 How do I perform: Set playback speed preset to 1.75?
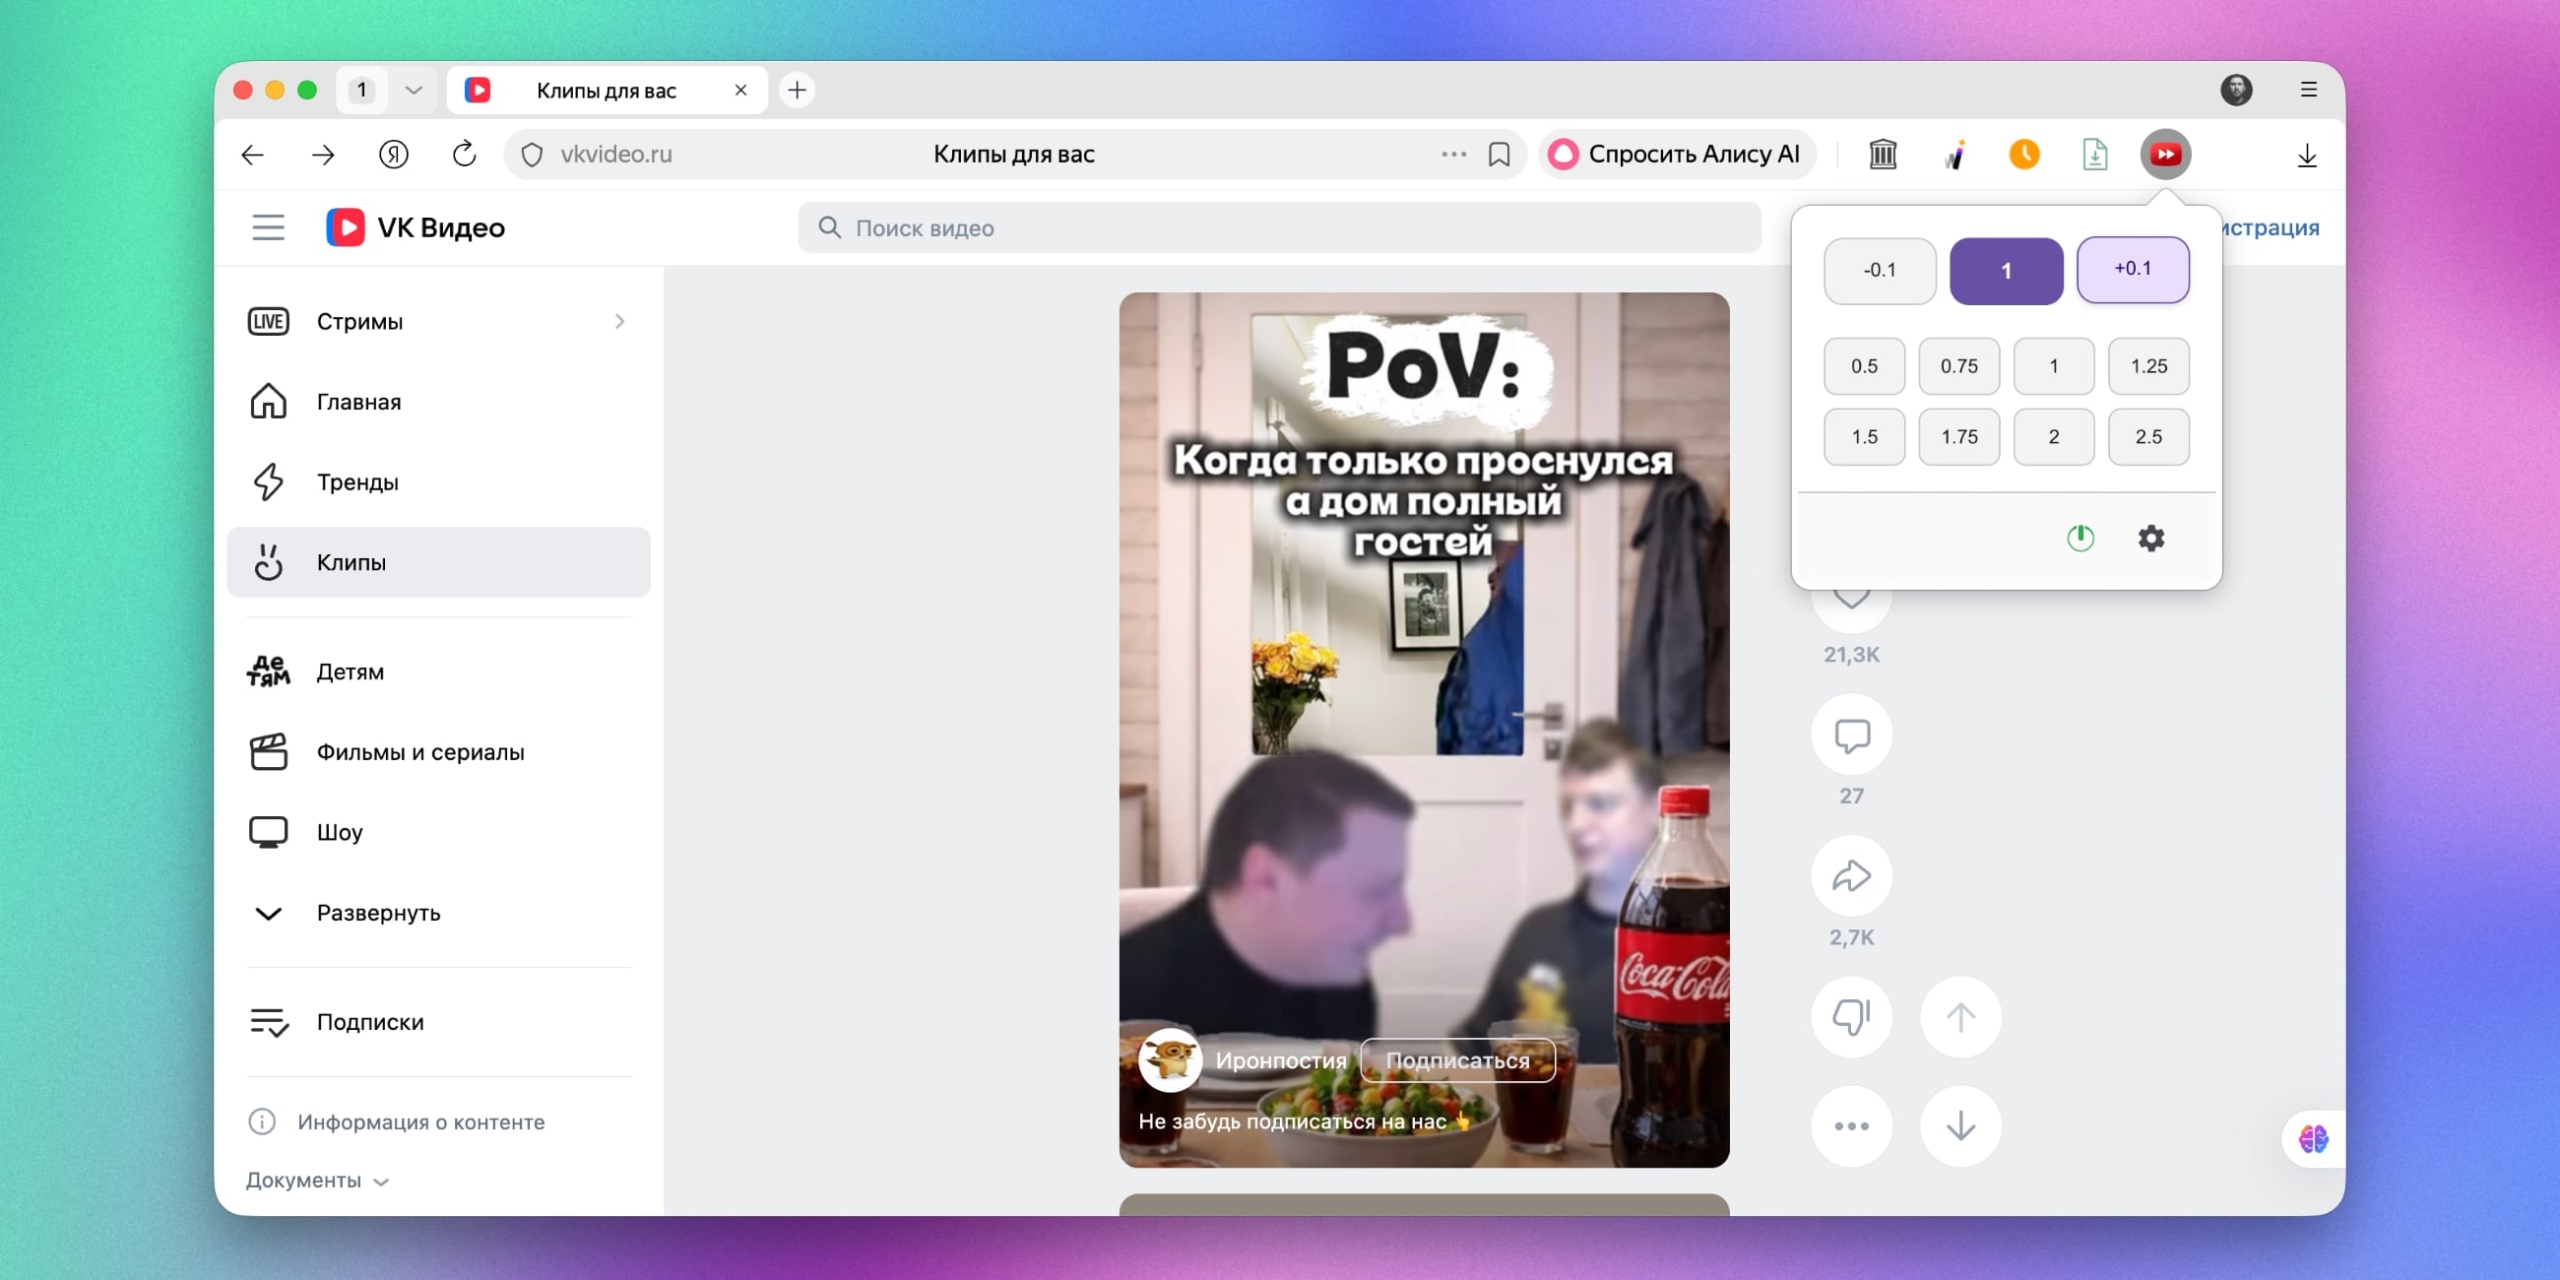click(1959, 437)
